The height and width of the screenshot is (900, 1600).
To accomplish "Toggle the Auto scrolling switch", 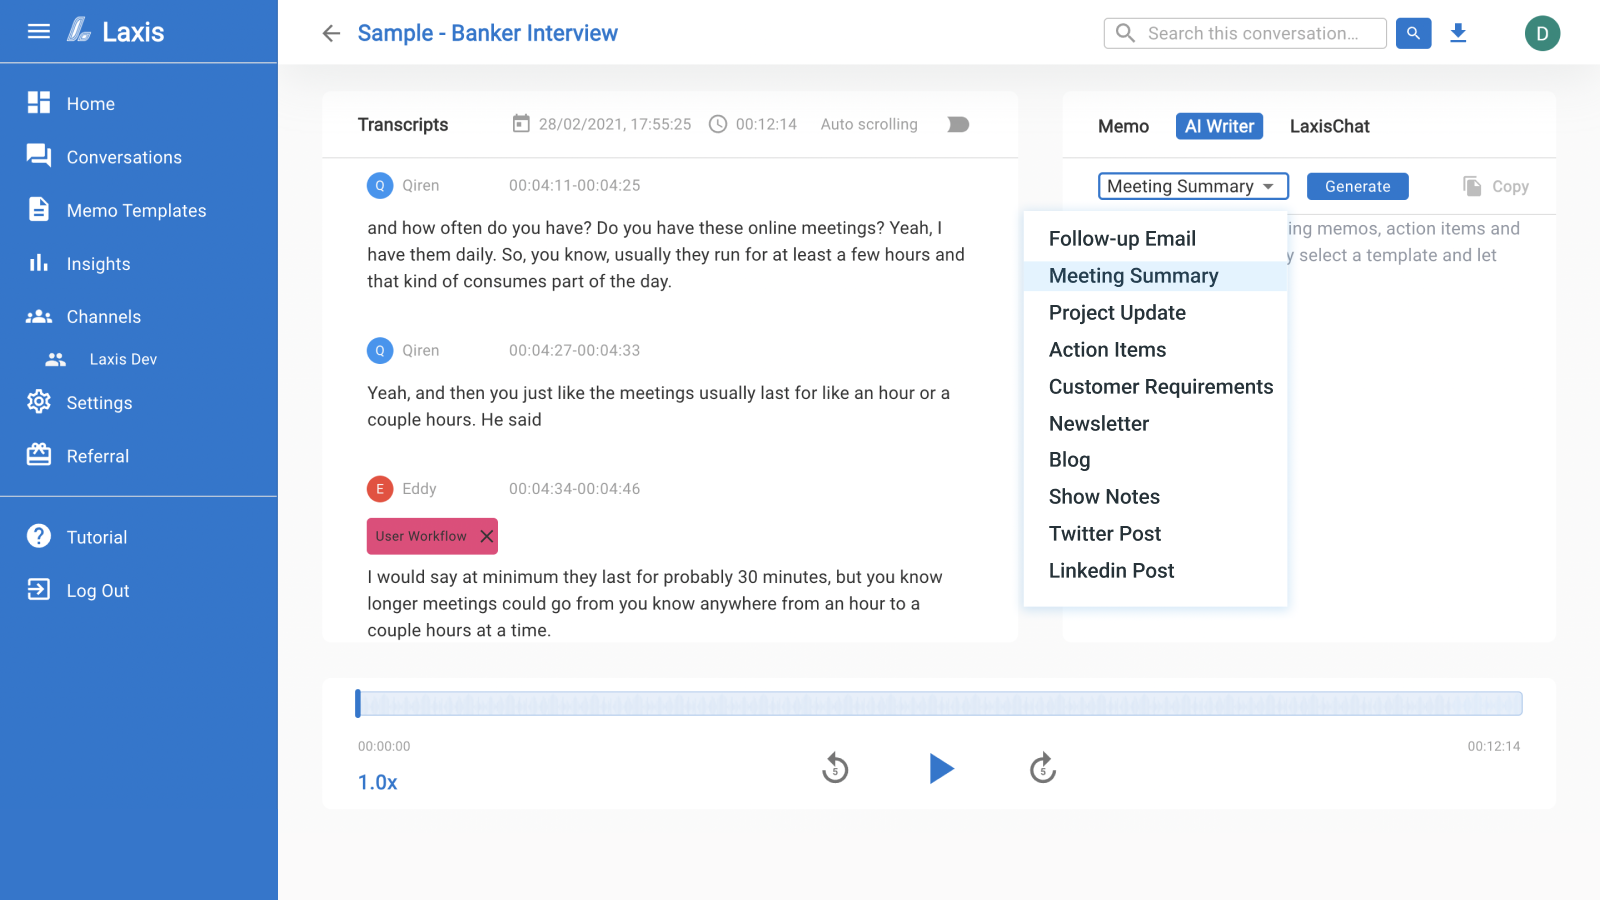I will pyautogui.click(x=958, y=124).
